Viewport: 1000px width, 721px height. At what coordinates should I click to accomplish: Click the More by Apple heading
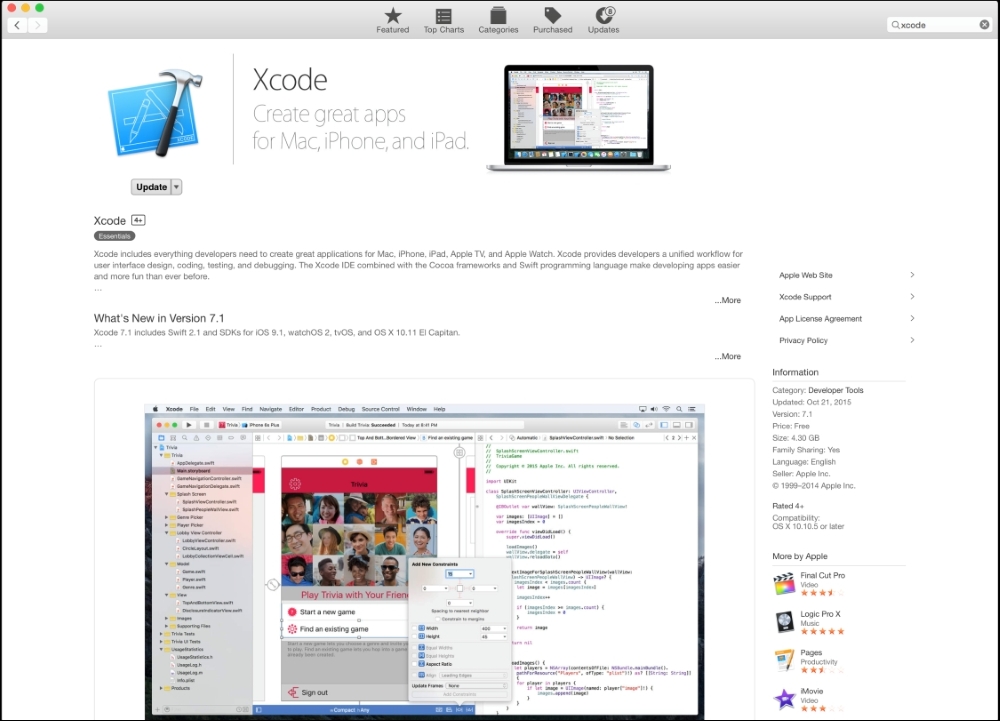click(800, 556)
